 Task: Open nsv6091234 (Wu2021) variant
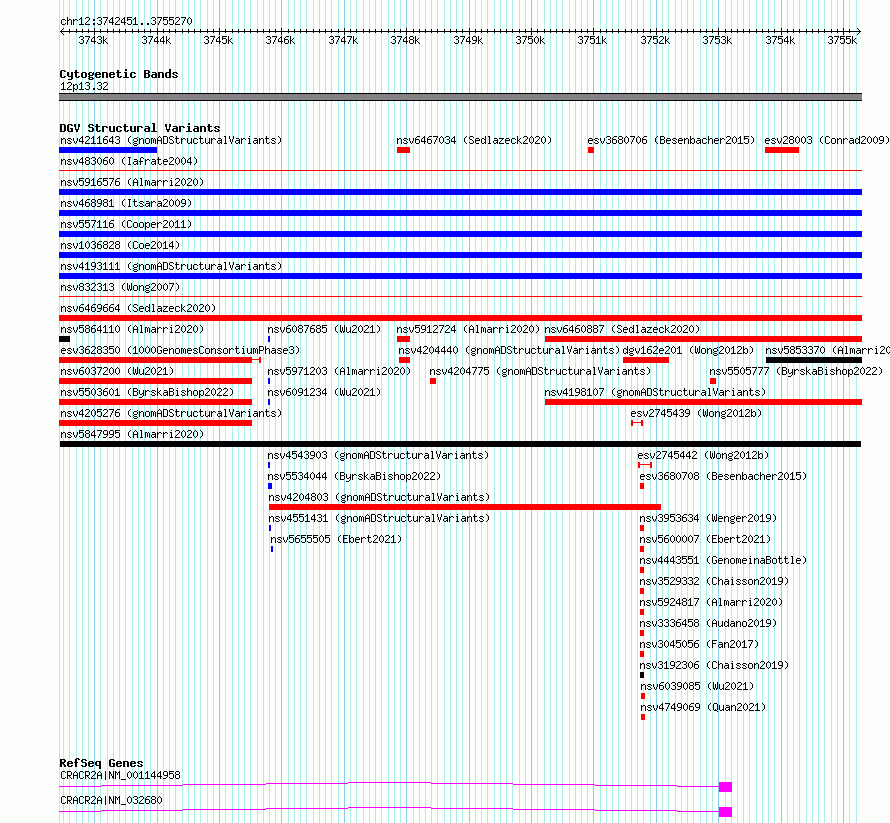[324, 392]
